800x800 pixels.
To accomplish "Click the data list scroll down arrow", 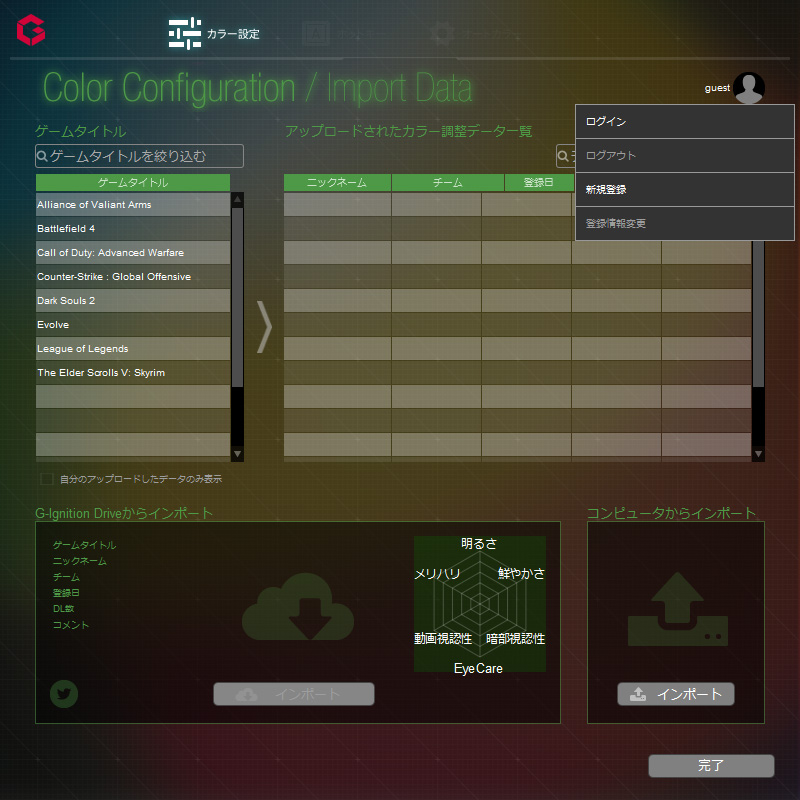I will (x=759, y=454).
